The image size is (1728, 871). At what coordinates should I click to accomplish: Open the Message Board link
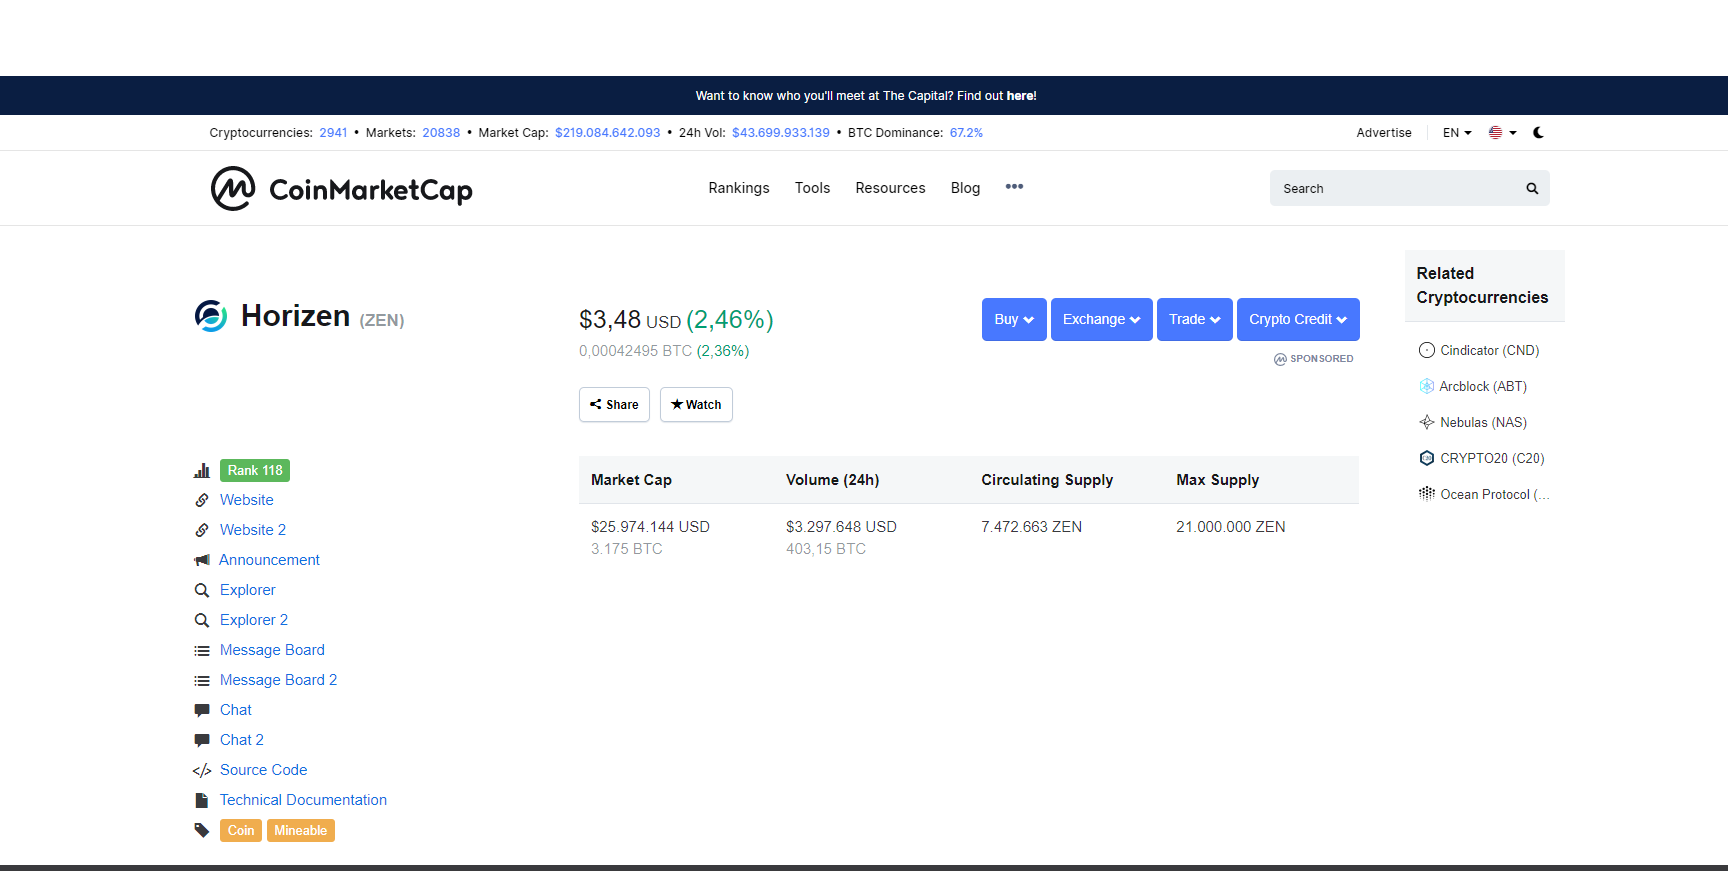tap(272, 650)
